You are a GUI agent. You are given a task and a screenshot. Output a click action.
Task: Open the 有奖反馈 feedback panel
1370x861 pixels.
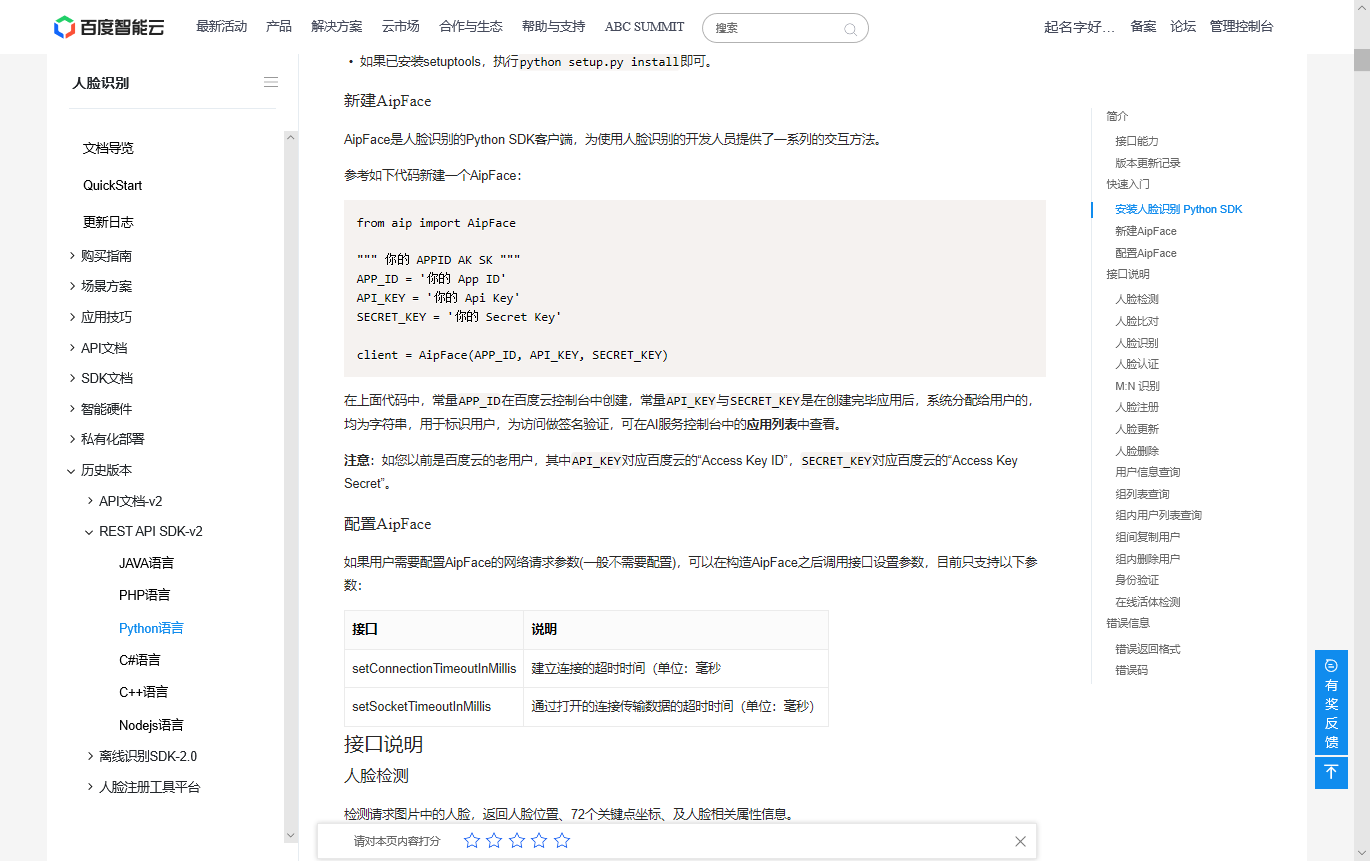tap(1331, 713)
